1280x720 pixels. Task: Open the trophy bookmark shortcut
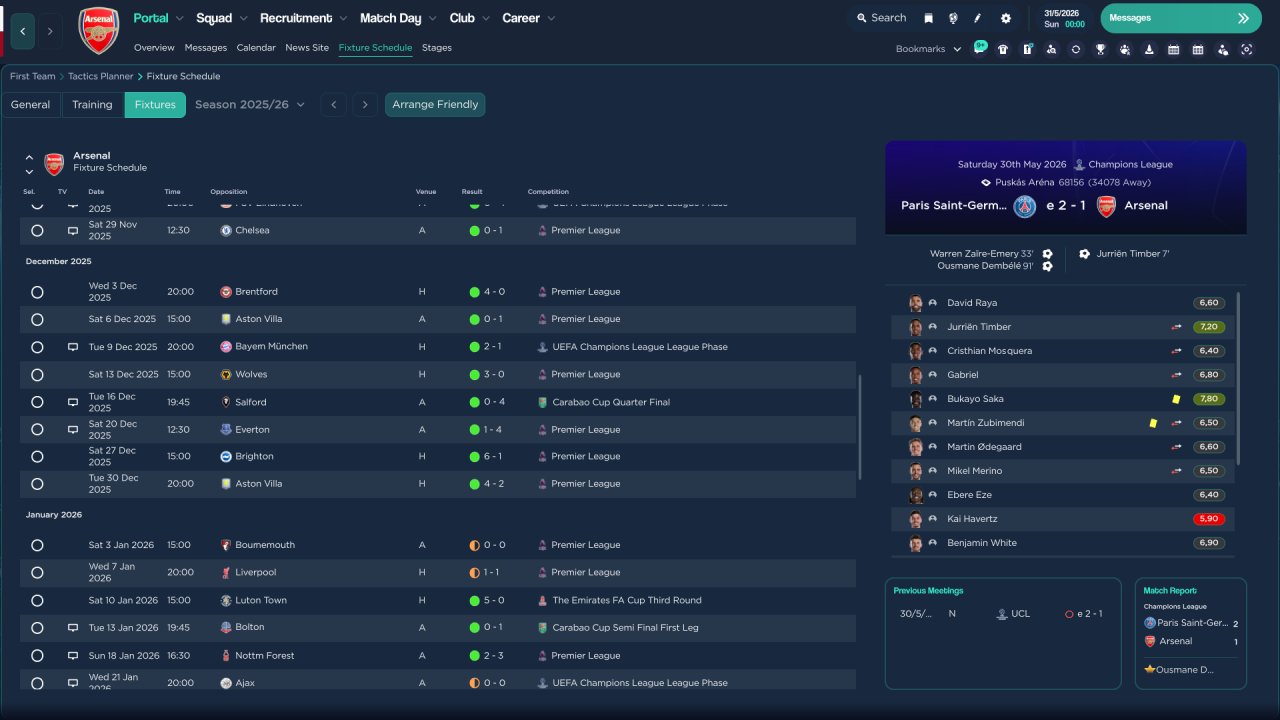click(1100, 49)
